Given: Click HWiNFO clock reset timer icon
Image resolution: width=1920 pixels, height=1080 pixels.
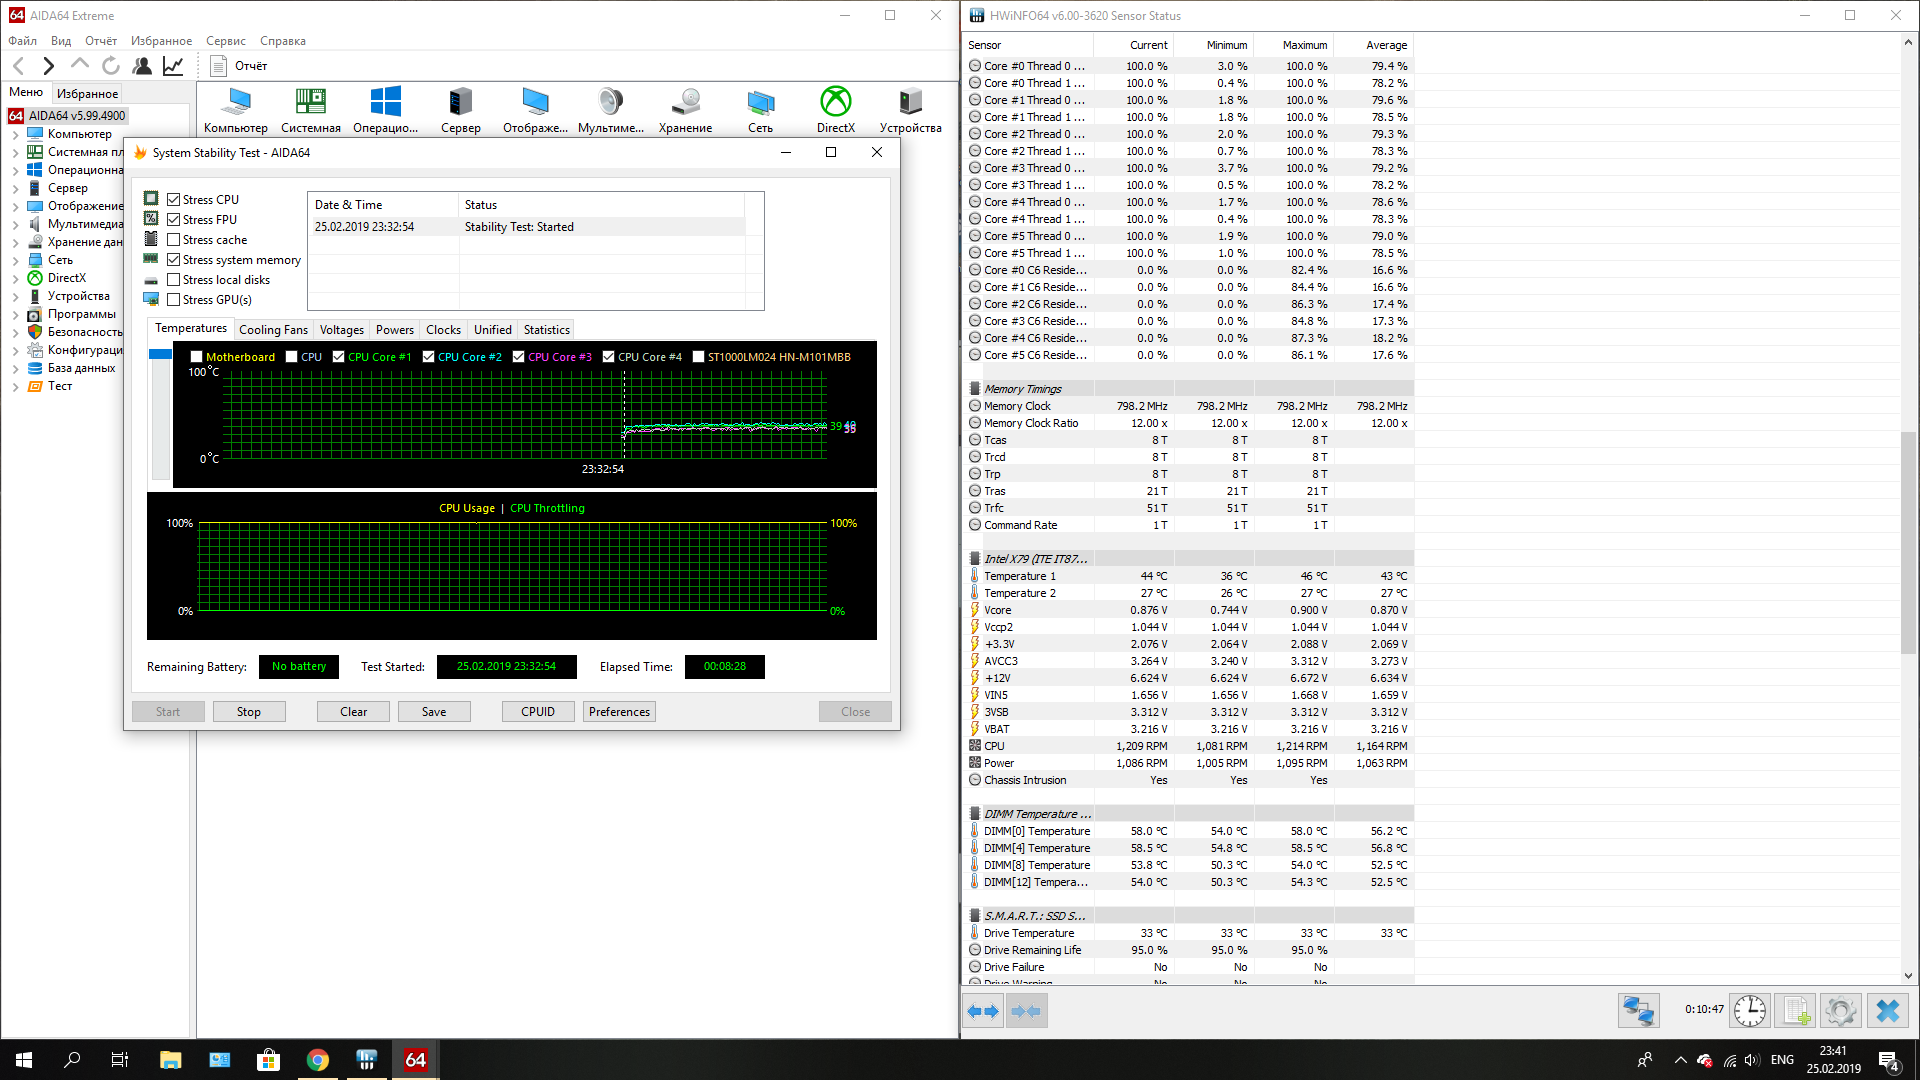Looking at the screenshot, I should 1749,1011.
